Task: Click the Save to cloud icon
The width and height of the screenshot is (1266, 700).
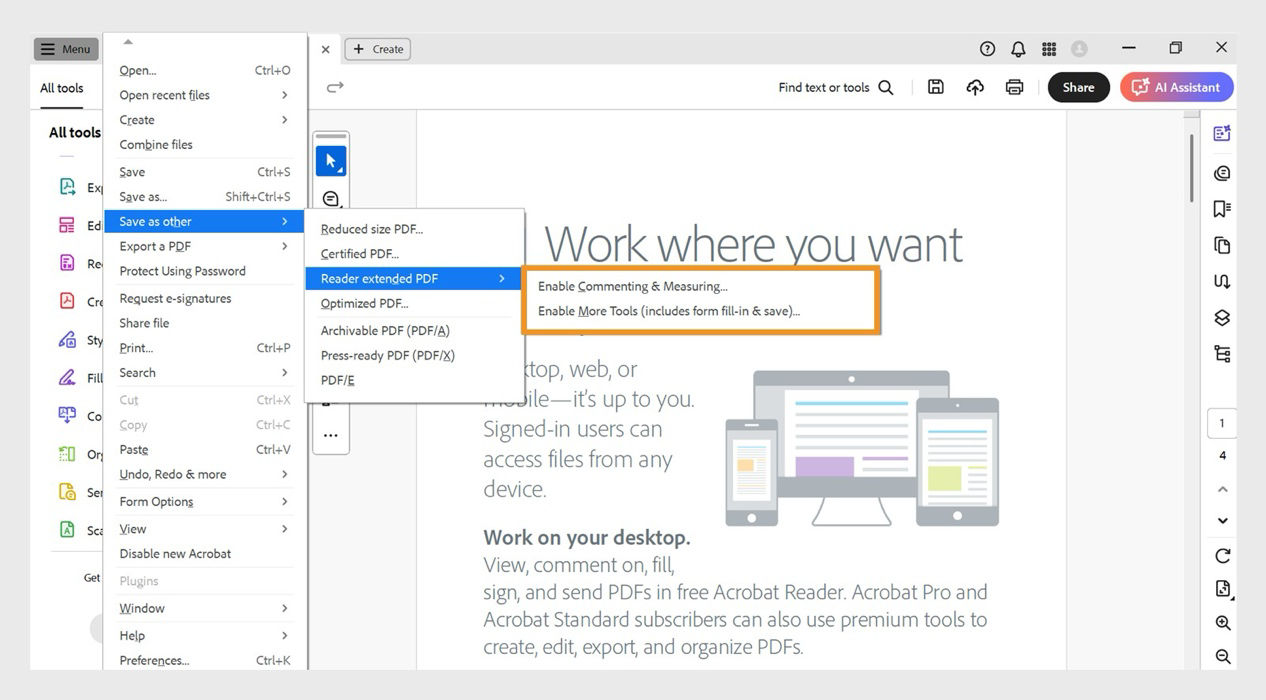Action: click(975, 87)
